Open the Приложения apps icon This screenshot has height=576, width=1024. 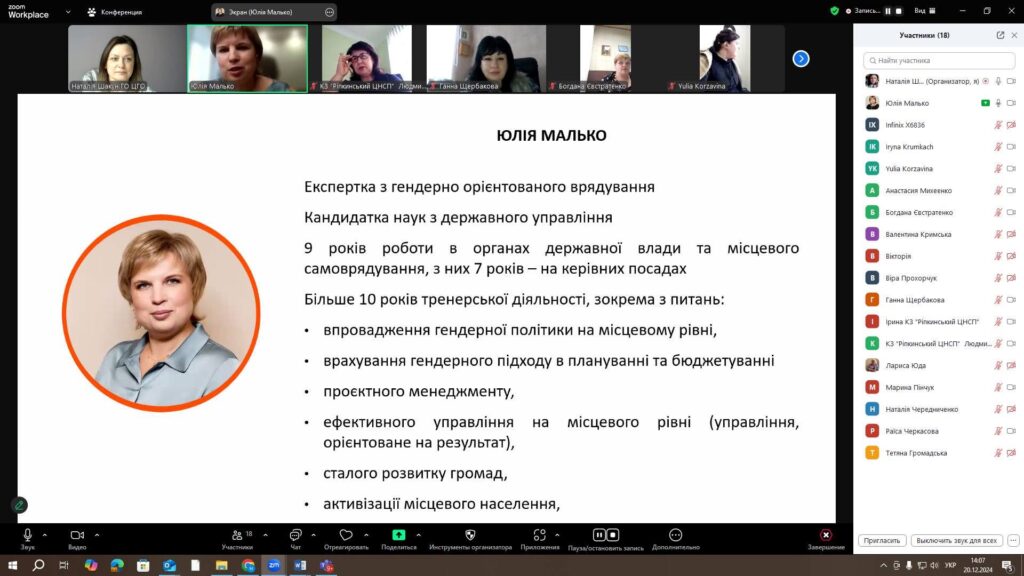click(x=540, y=535)
